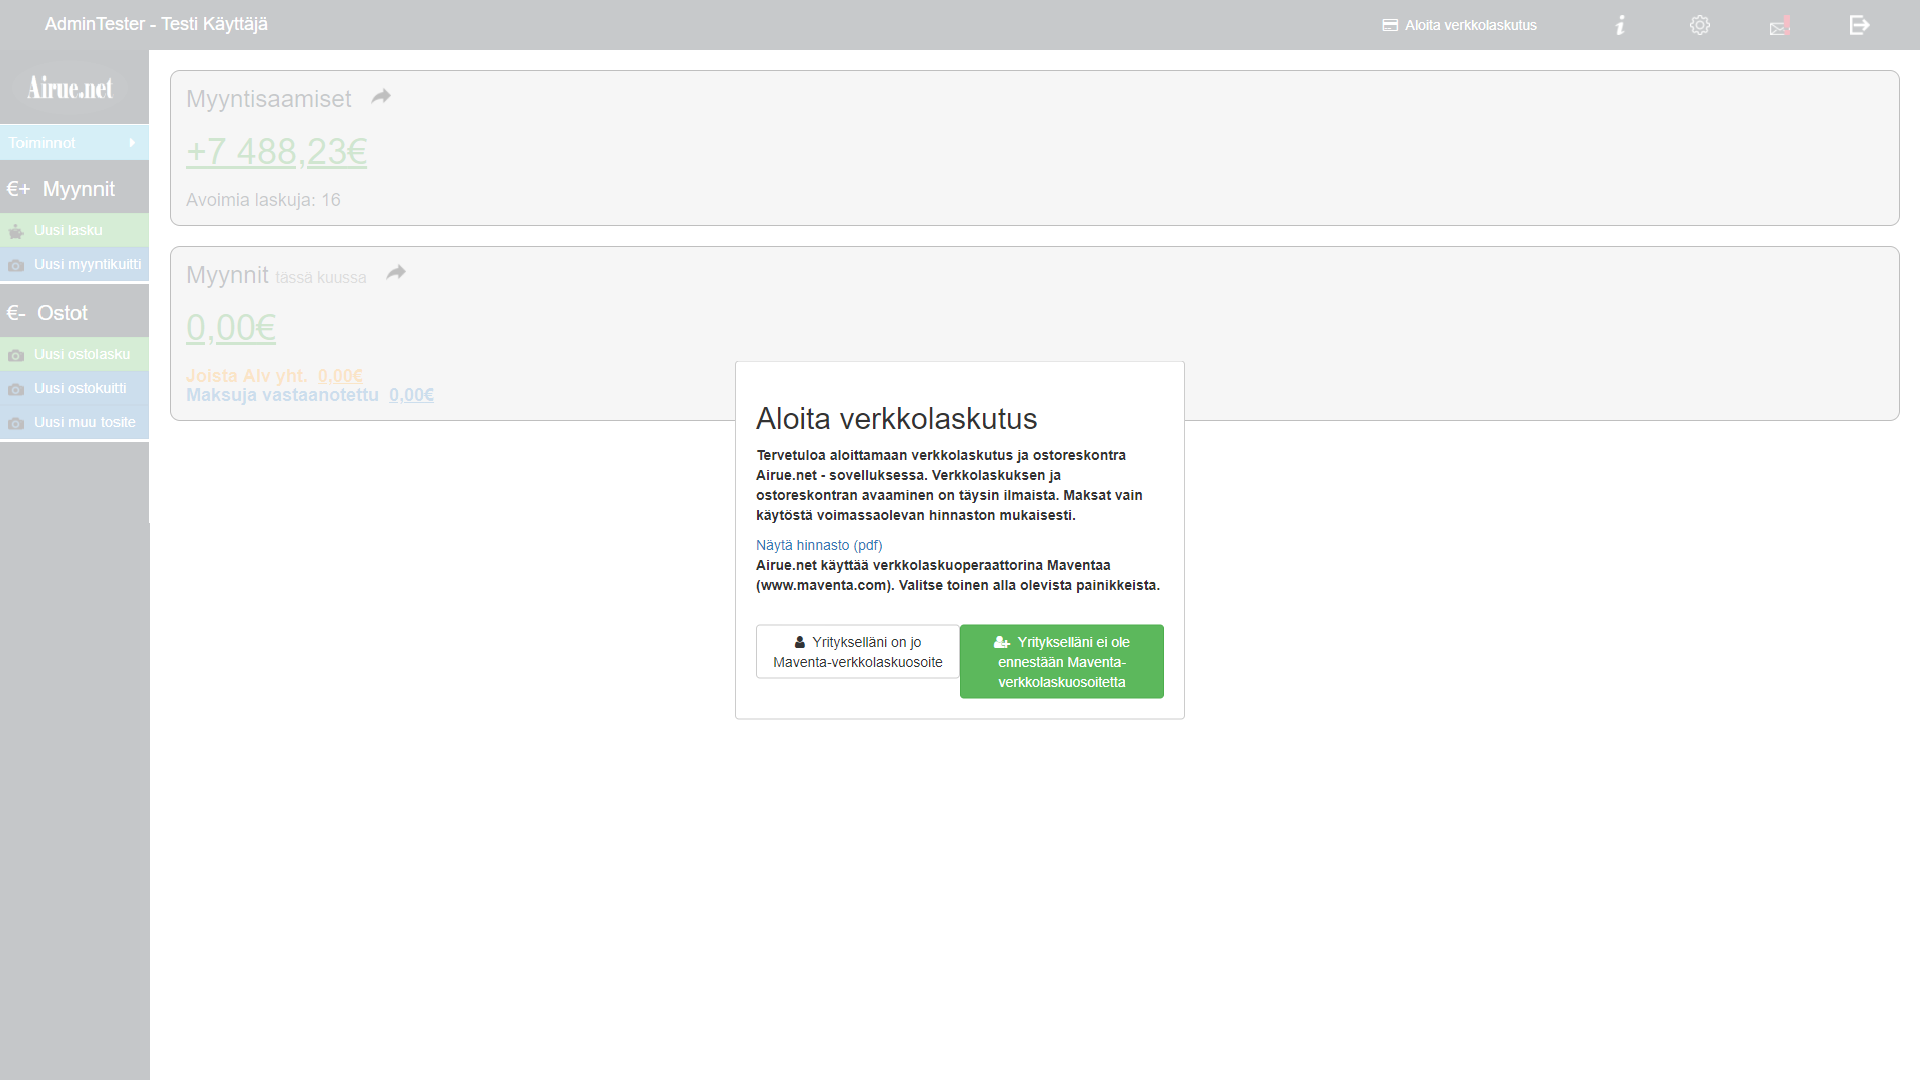Select Uusi lasku in sidebar
The height and width of the screenshot is (1080, 1920).
(x=74, y=230)
